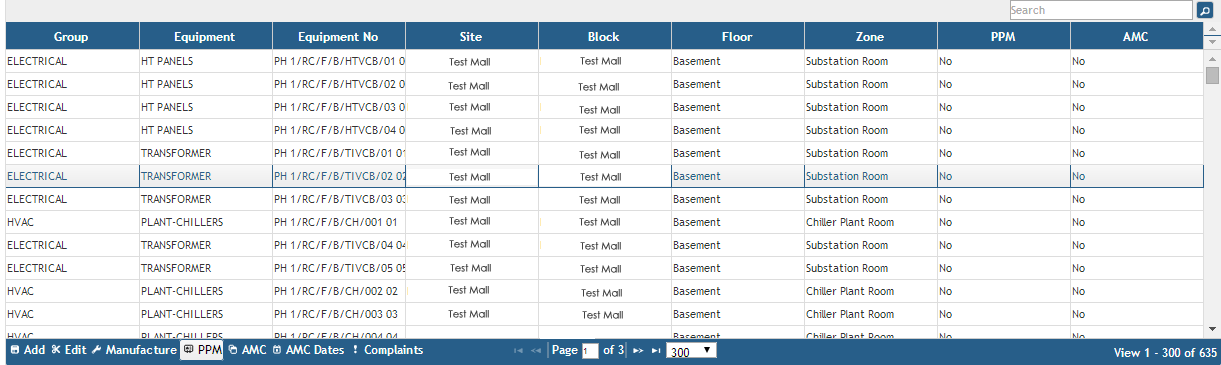Open the AMC Dates calendar button

[x=308, y=351]
